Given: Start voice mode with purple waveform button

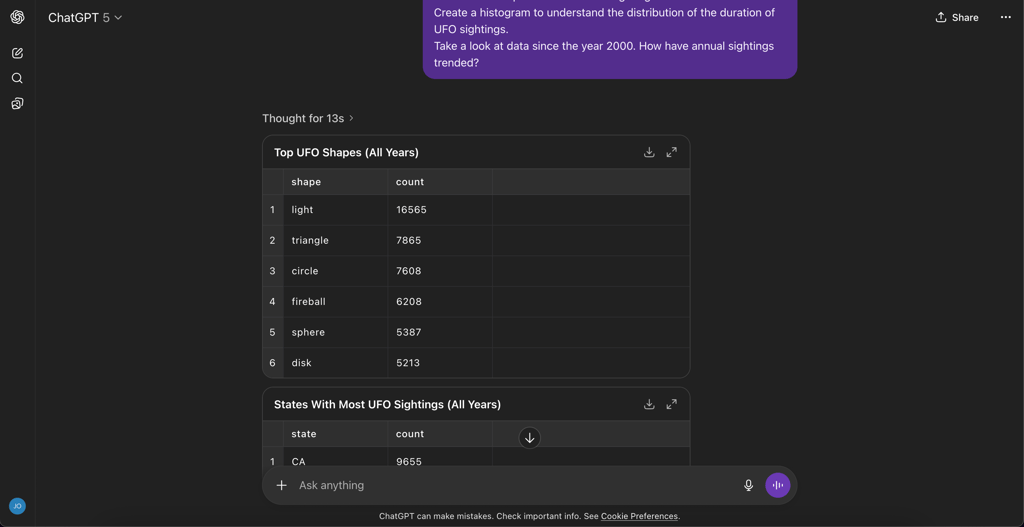Looking at the screenshot, I should pos(778,485).
